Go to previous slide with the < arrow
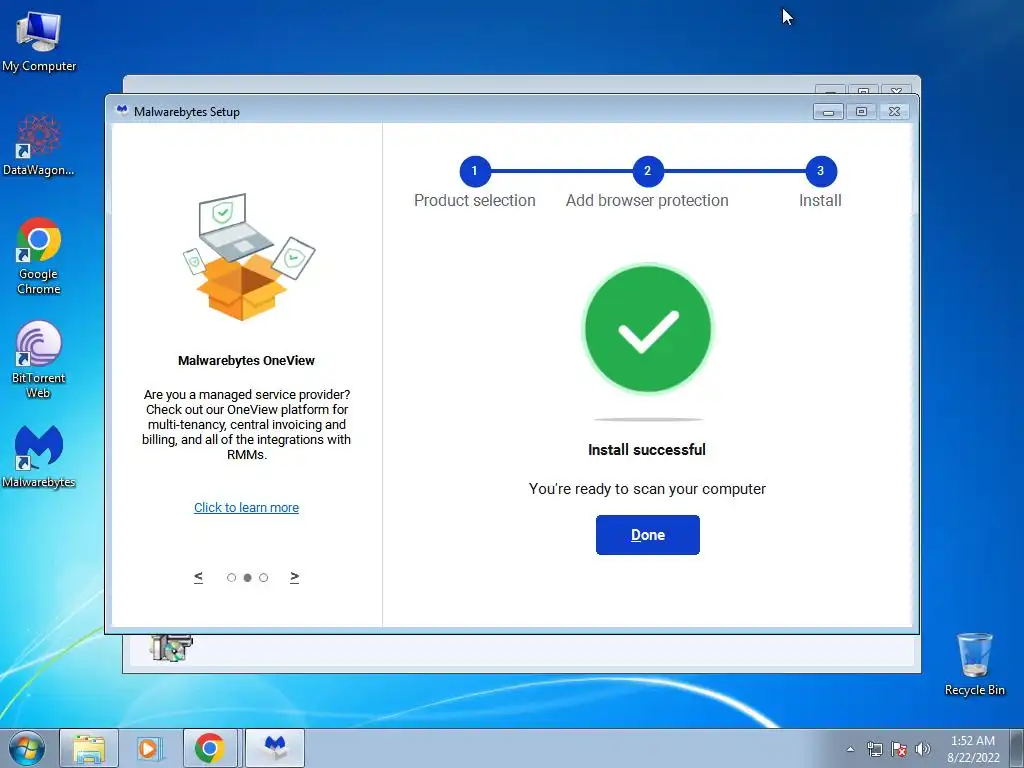 199,577
